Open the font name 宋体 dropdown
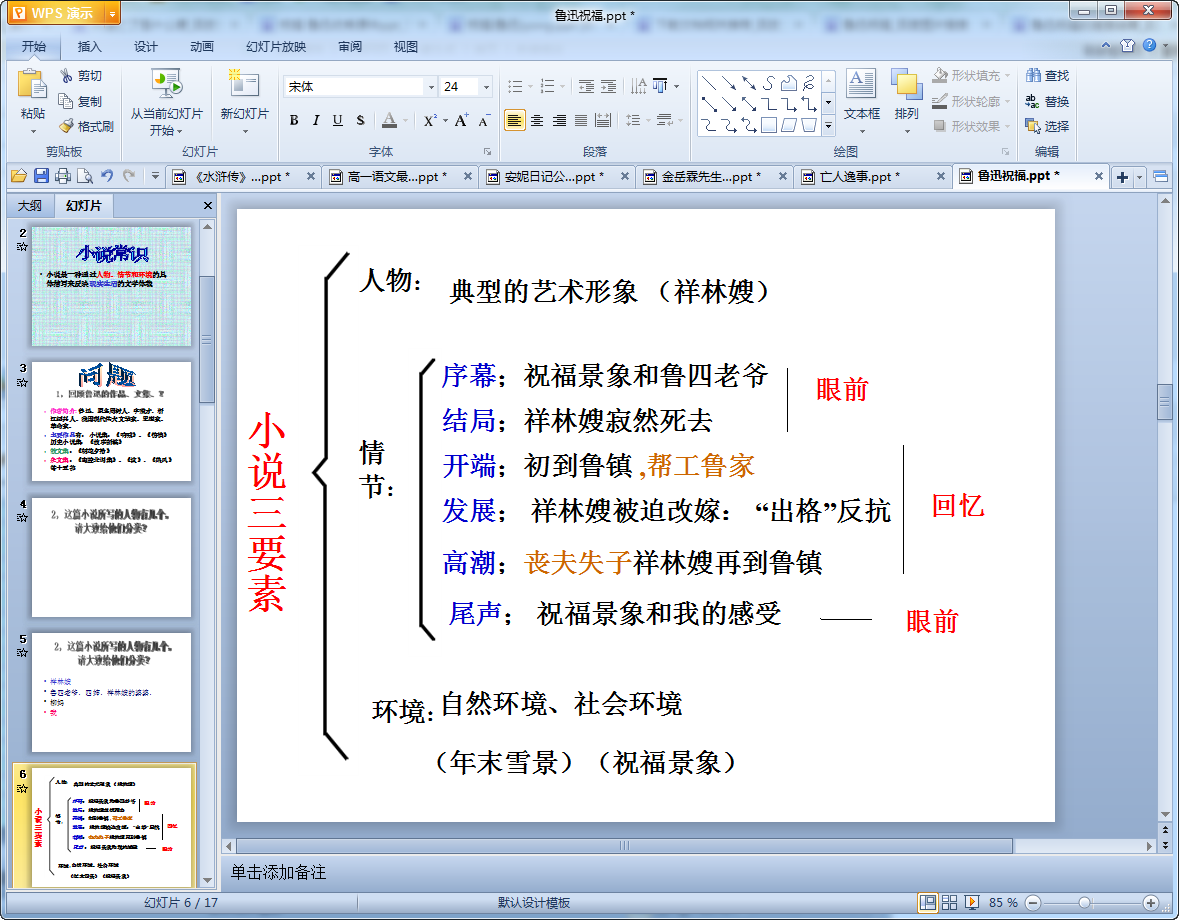The width and height of the screenshot is (1179, 920). 432,87
